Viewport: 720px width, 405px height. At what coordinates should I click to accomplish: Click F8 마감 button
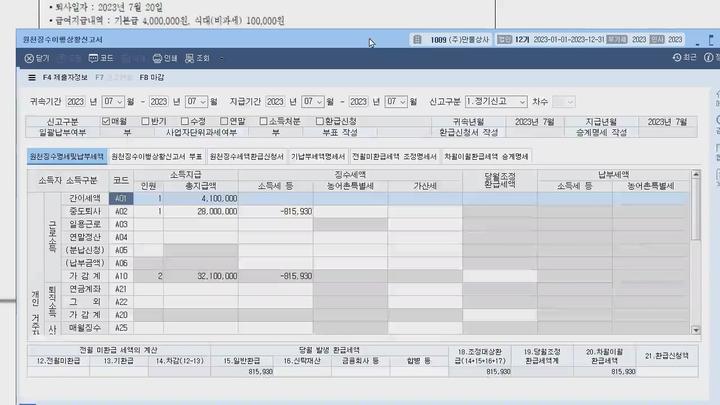(x=152, y=78)
